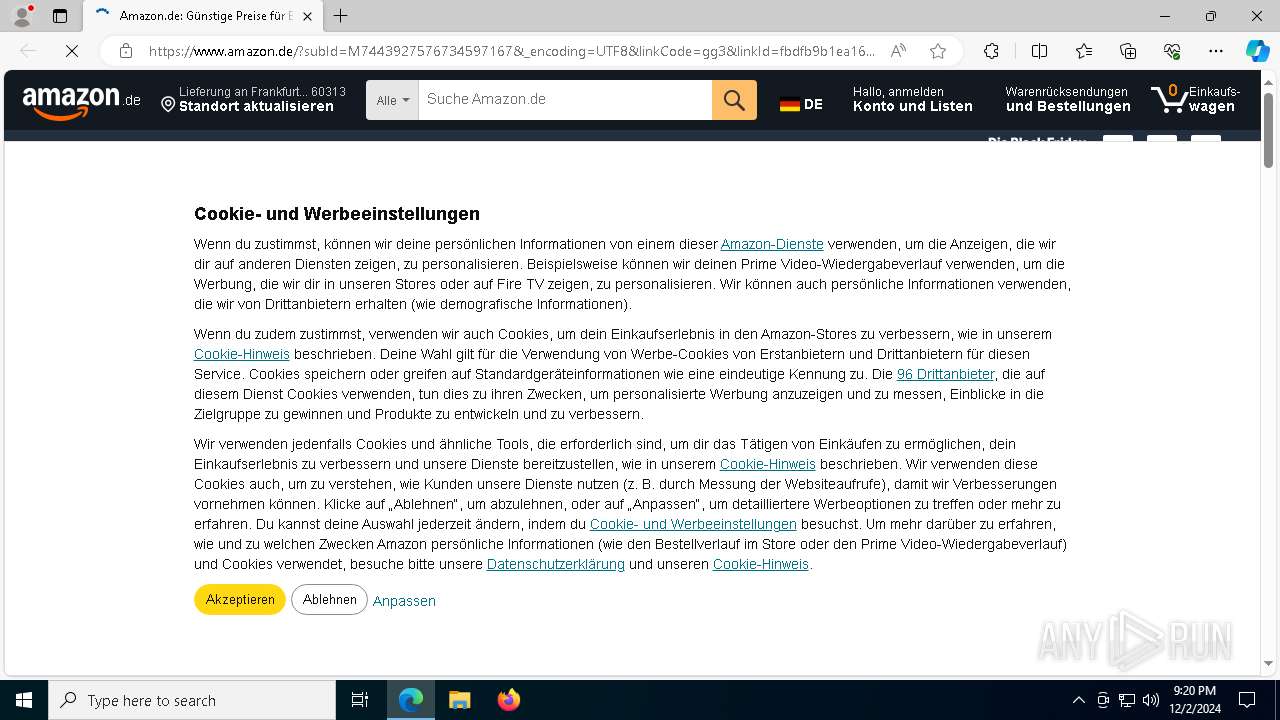Open the DE language flag selector
The width and height of the screenshot is (1280, 720).
pos(801,104)
